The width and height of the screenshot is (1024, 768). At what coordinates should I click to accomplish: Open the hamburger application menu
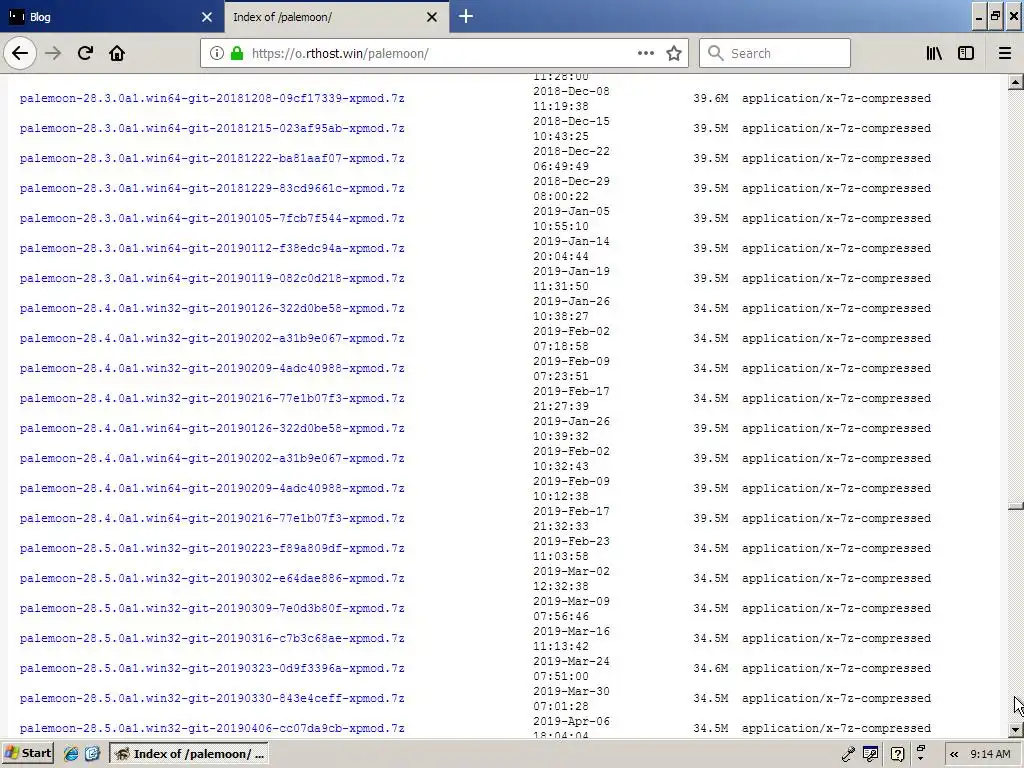[1004, 53]
